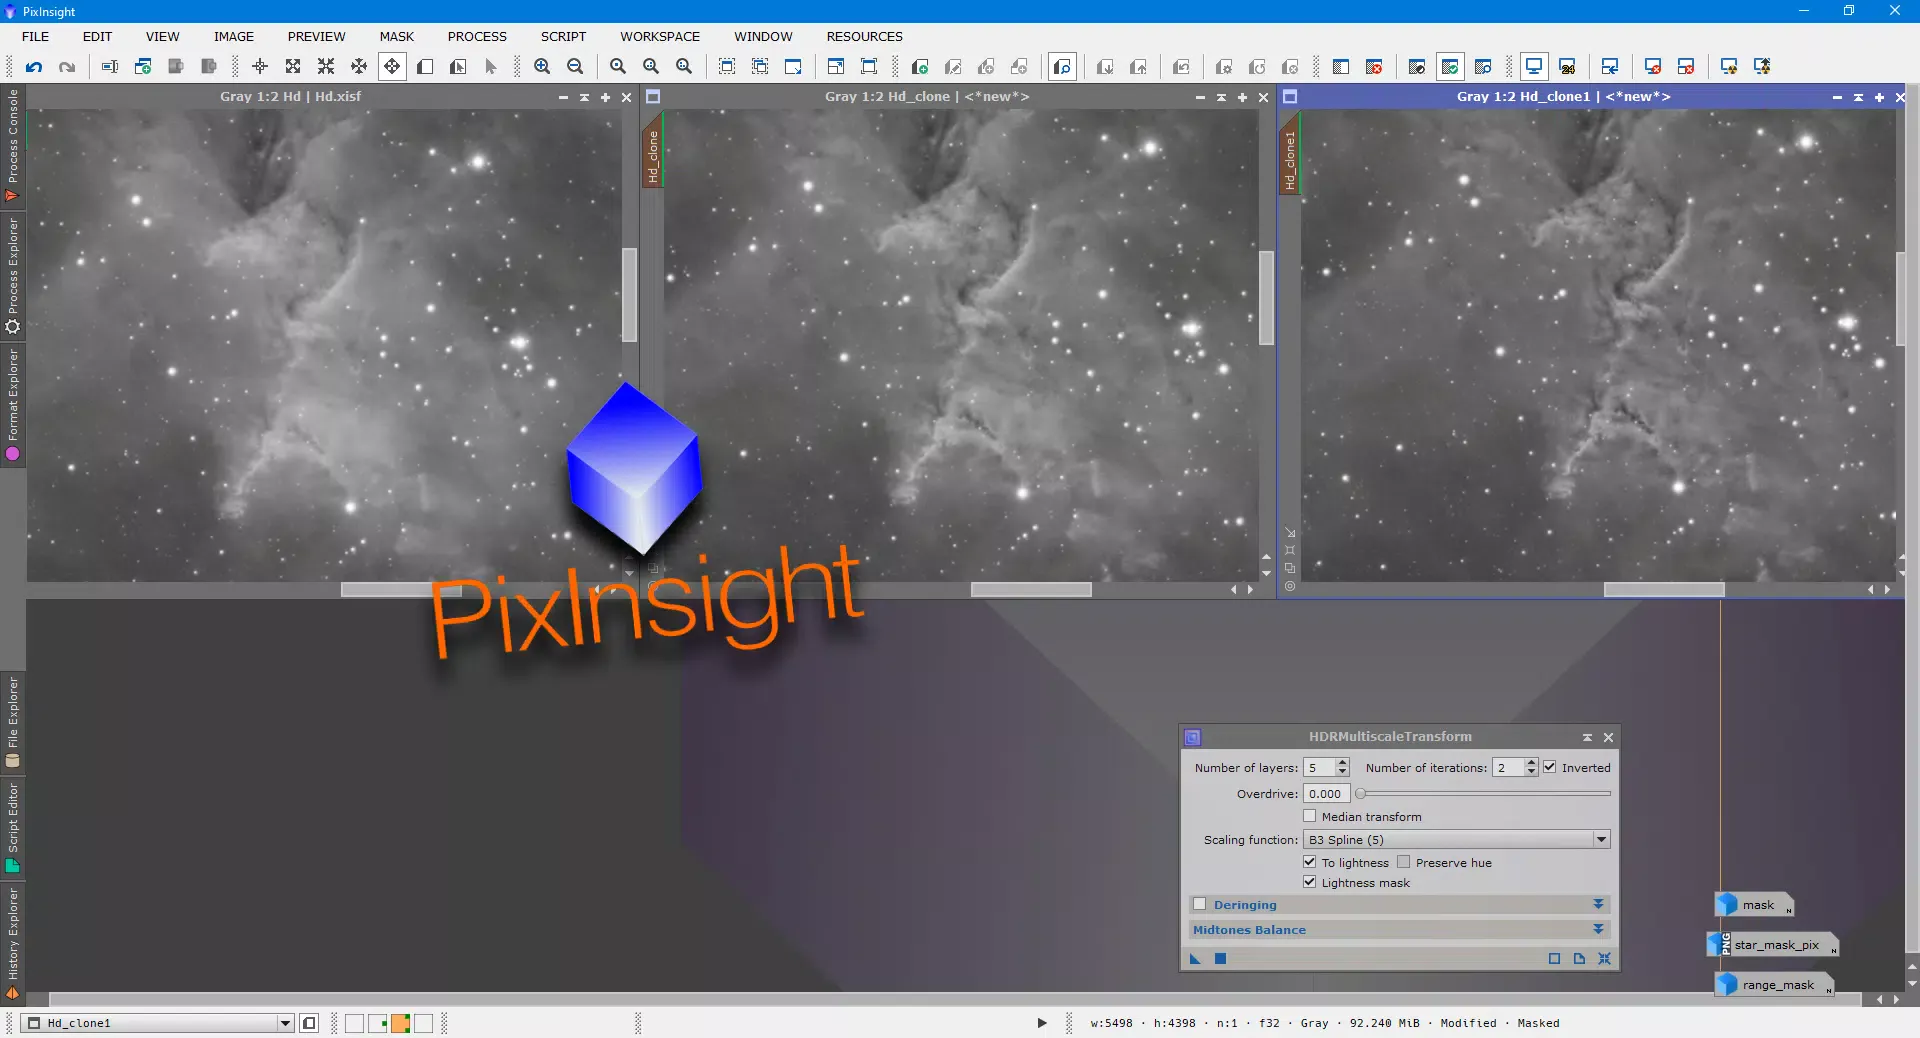Screen dimensions: 1920x1038
Task: Open the MASK menu
Action: click(396, 36)
